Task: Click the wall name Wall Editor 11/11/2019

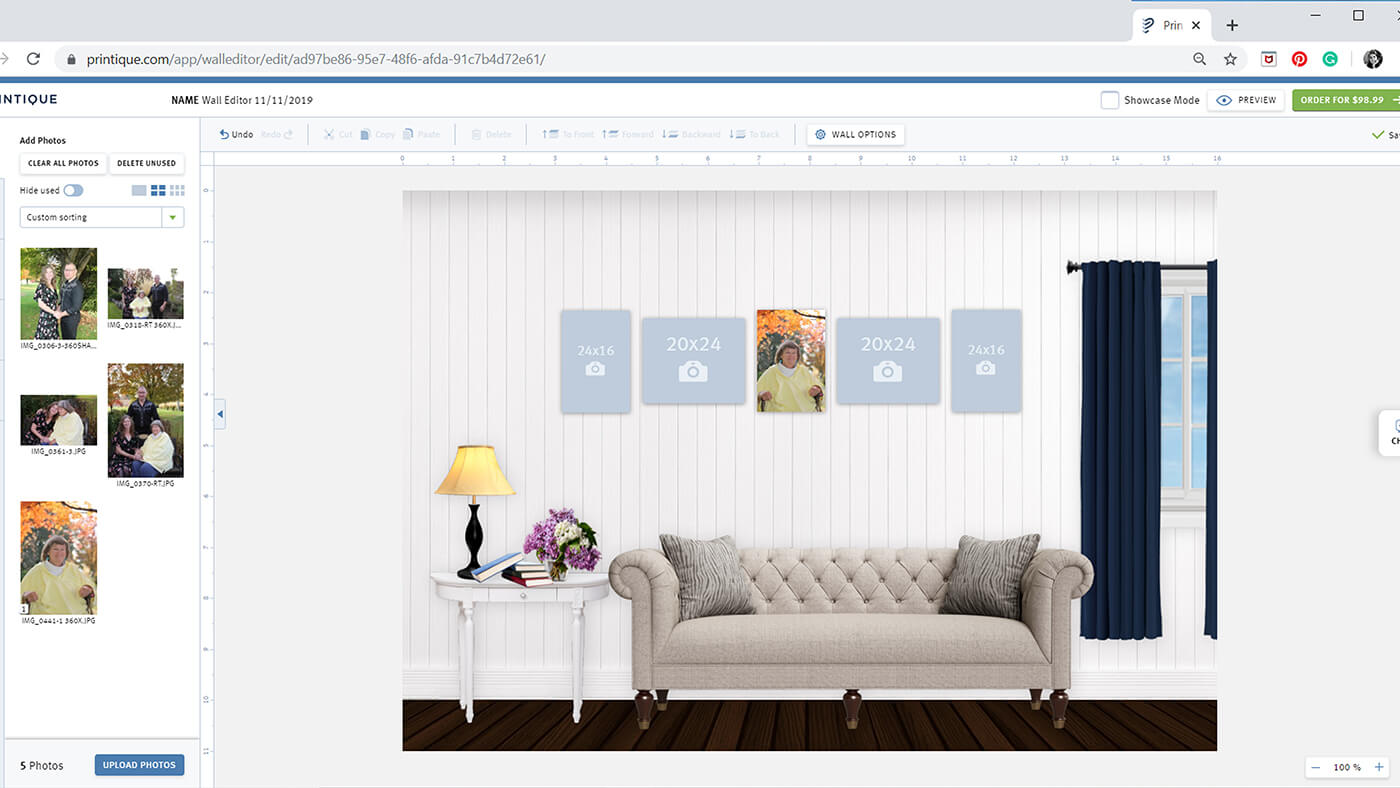Action: coord(257,100)
